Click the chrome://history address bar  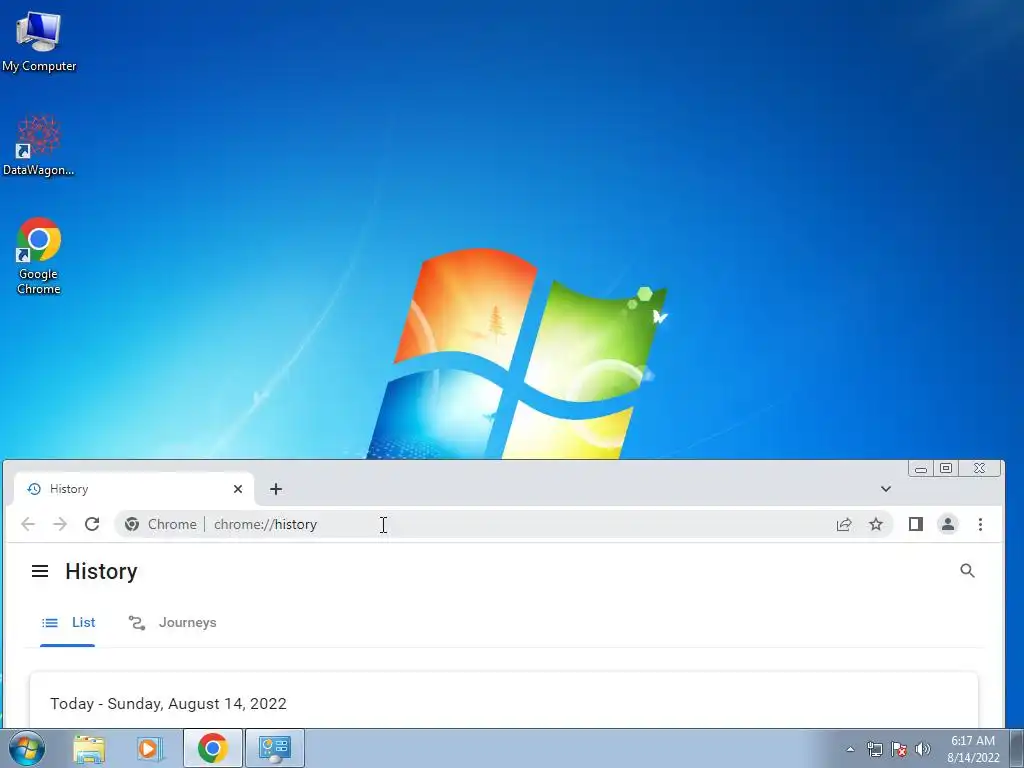[x=503, y=524]
